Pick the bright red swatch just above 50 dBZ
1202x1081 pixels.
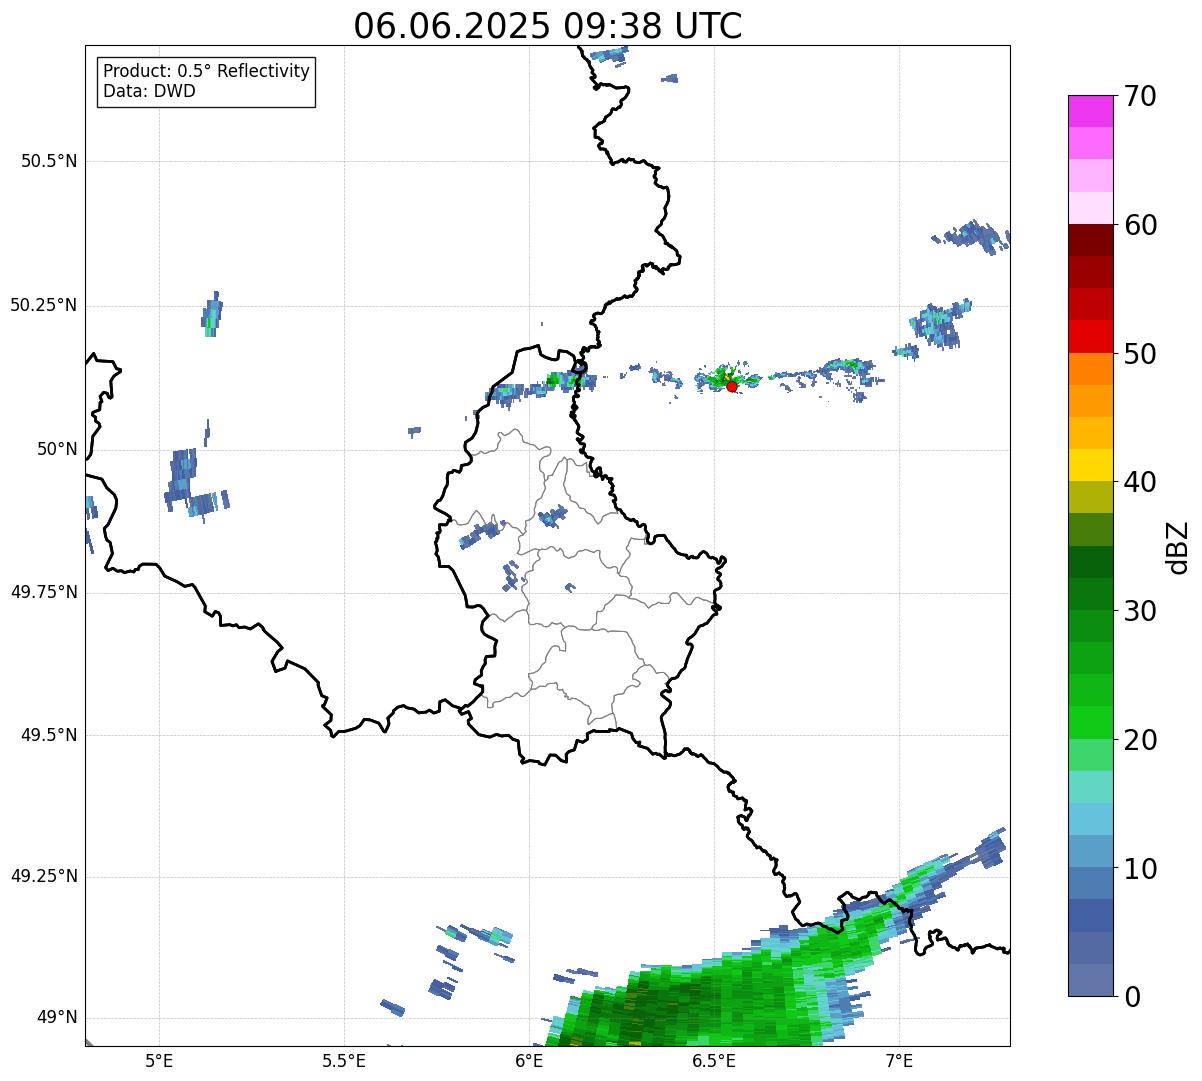tap(1090, 336)
